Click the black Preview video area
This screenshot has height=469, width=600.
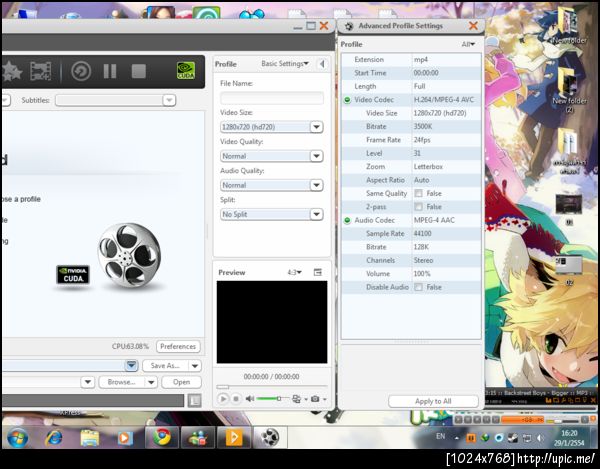(x=272, y=322)
